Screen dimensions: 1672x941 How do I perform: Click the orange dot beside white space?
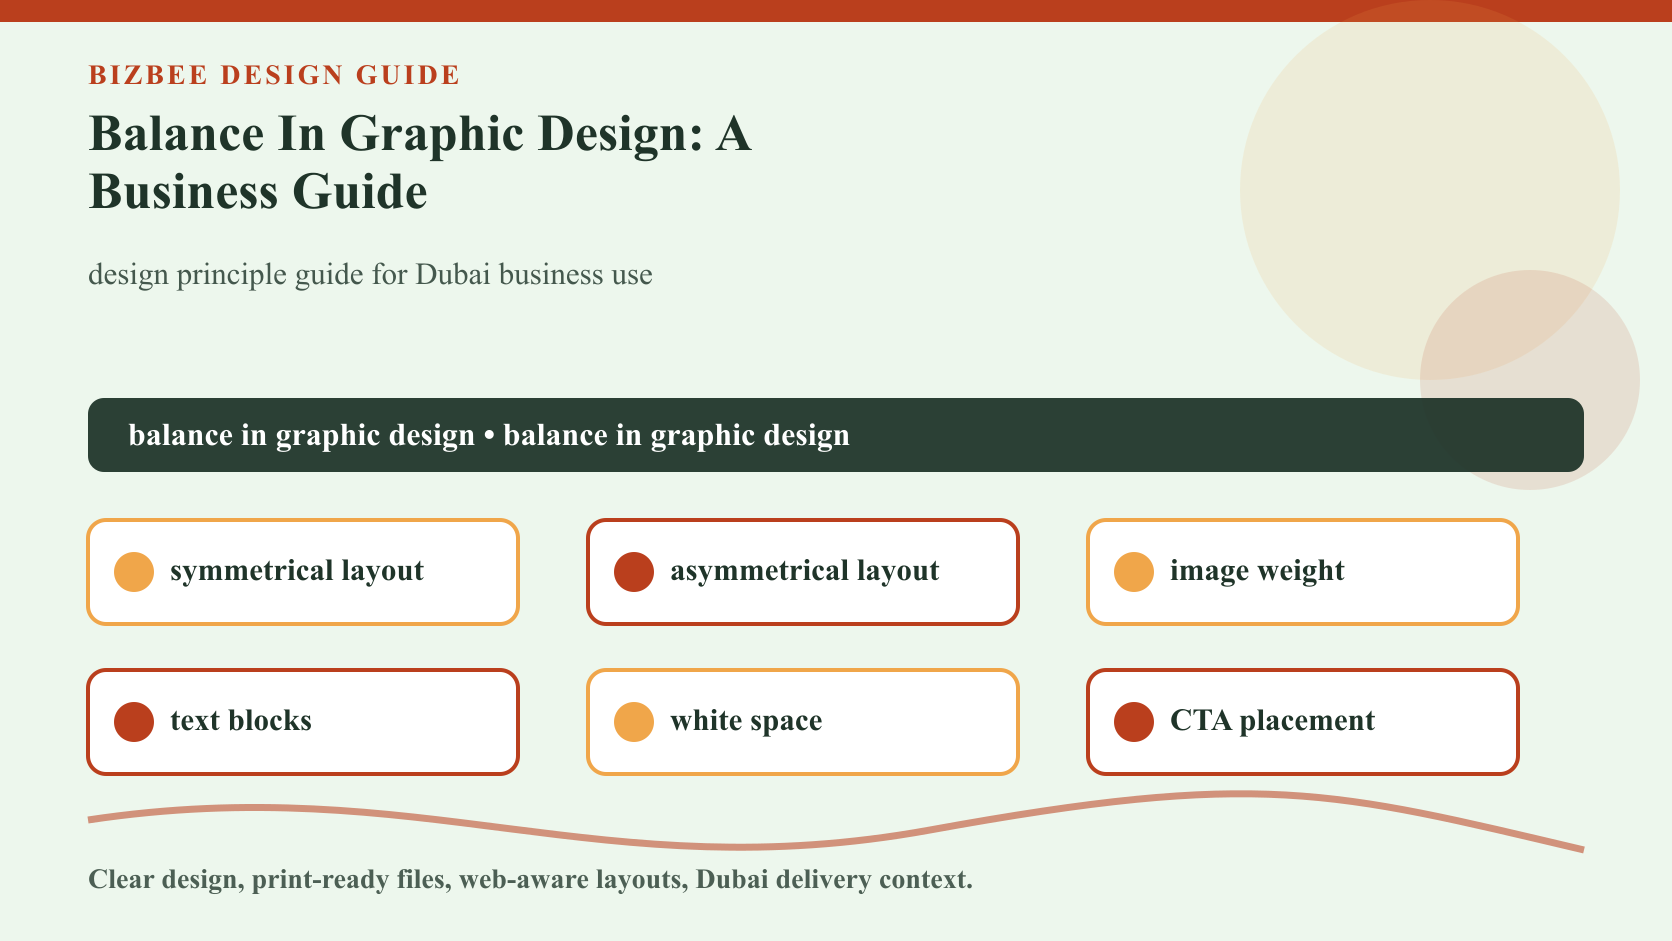tap(634, 722)
